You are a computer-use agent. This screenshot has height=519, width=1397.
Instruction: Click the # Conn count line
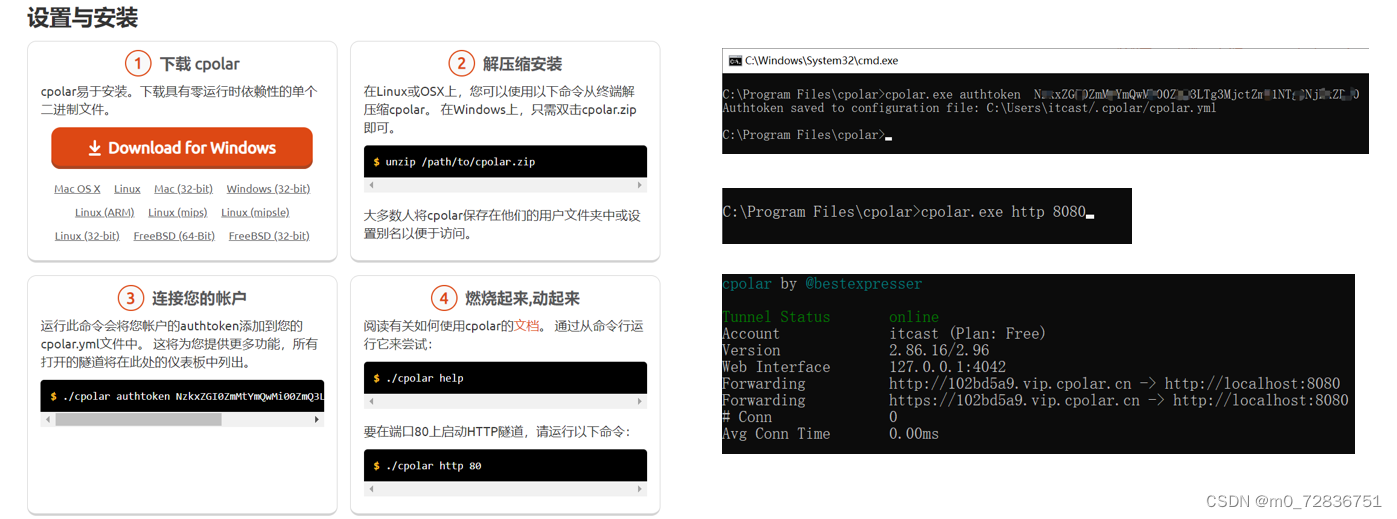pyautogui.click(x=810, y=417)
